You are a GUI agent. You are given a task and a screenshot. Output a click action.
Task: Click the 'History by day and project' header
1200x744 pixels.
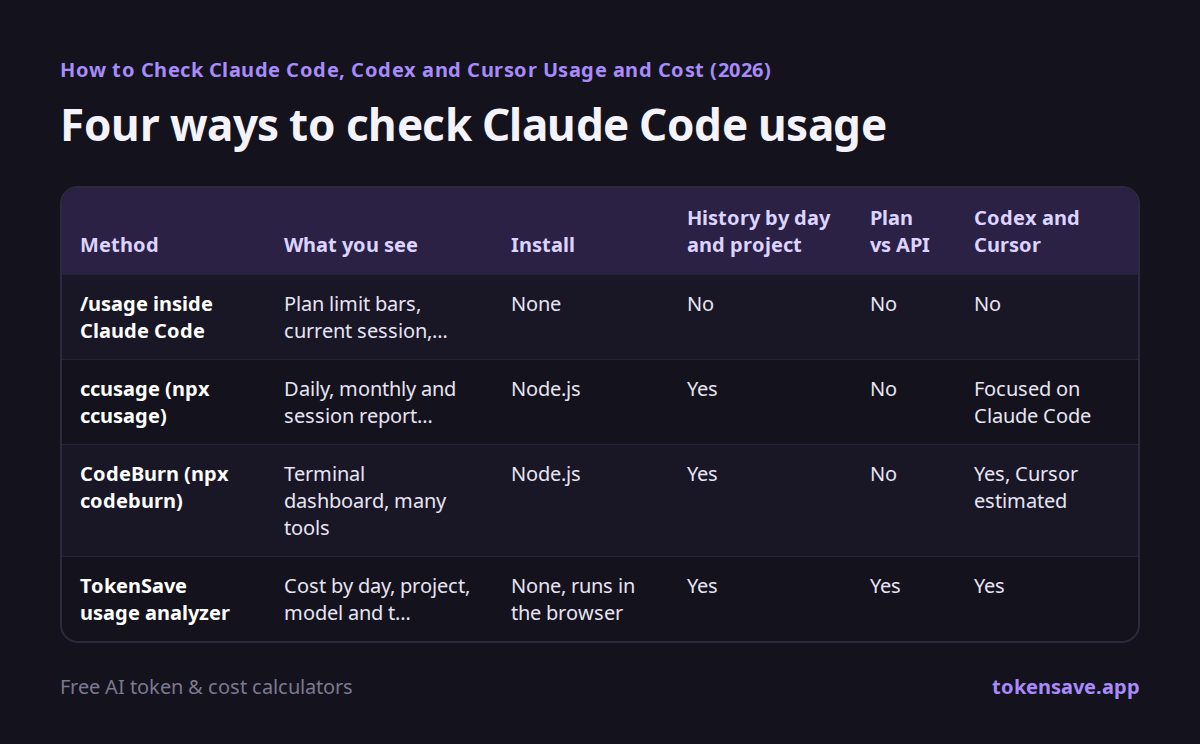pyautogui.click(x=759, y=231)
